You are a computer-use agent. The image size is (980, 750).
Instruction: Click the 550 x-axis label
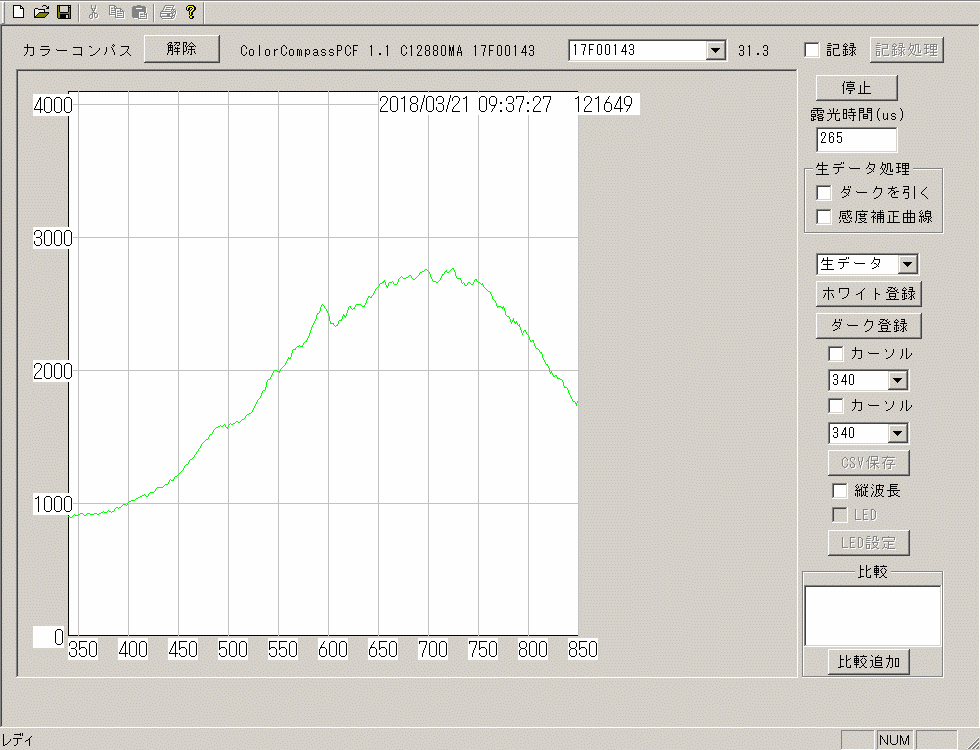[x=283, y=649]
